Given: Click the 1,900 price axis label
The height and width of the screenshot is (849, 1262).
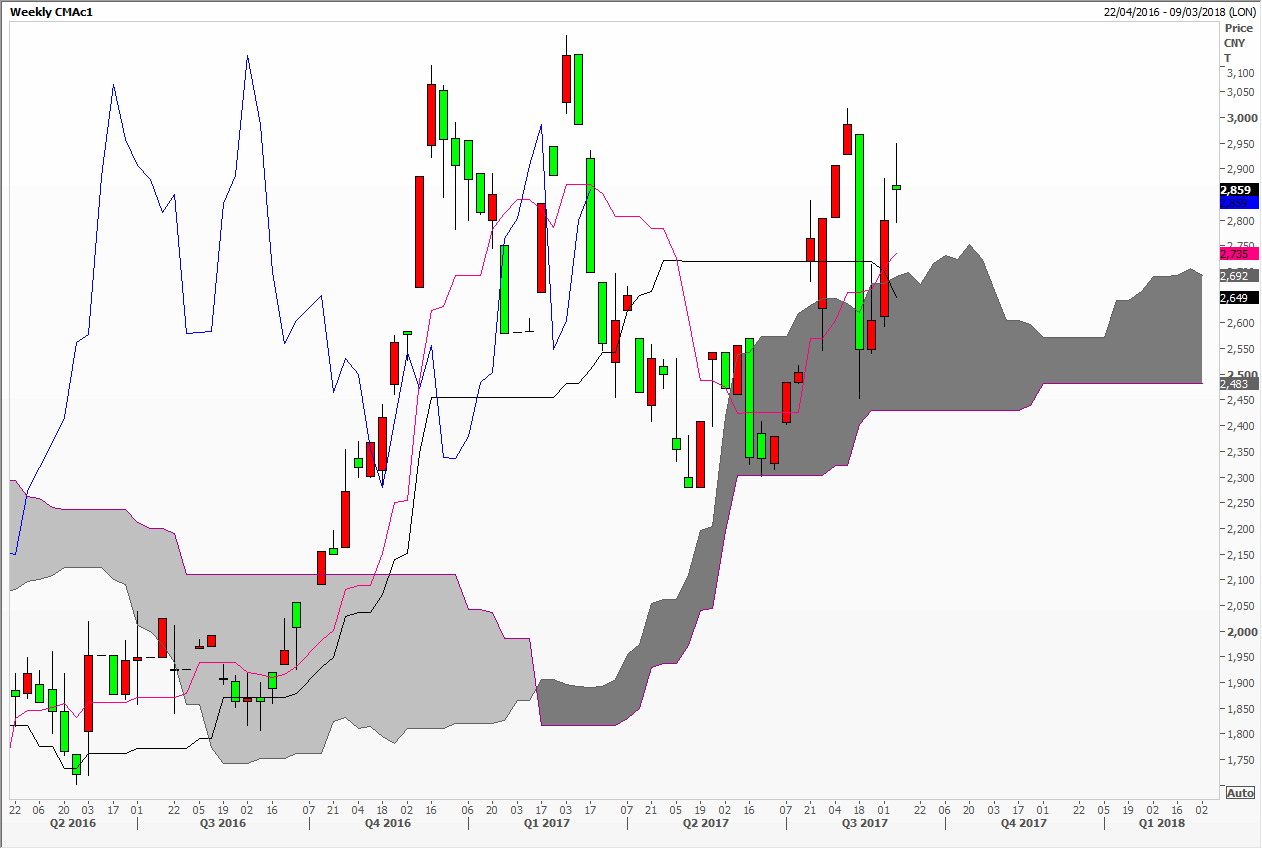Looking at the screenshot, I should click(1240, 683).
